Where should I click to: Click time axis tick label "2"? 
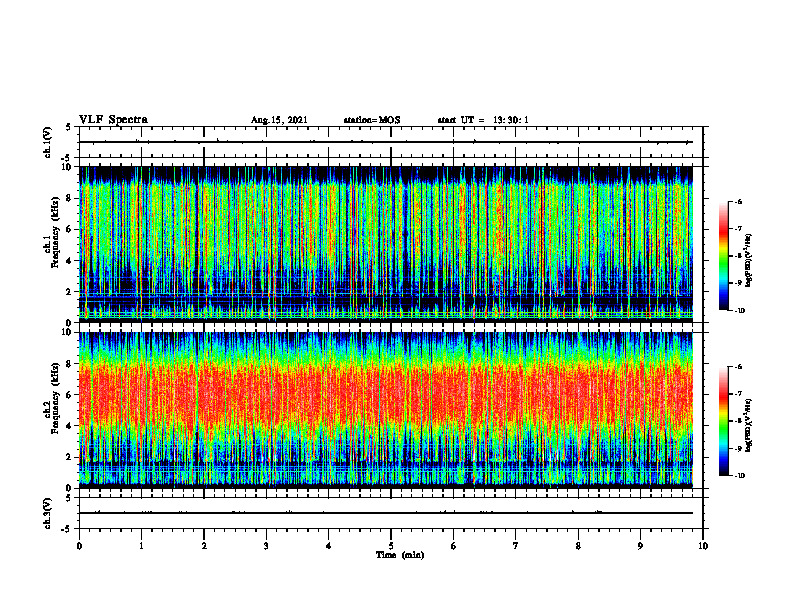pyautogui.click(x=204, y=546)
